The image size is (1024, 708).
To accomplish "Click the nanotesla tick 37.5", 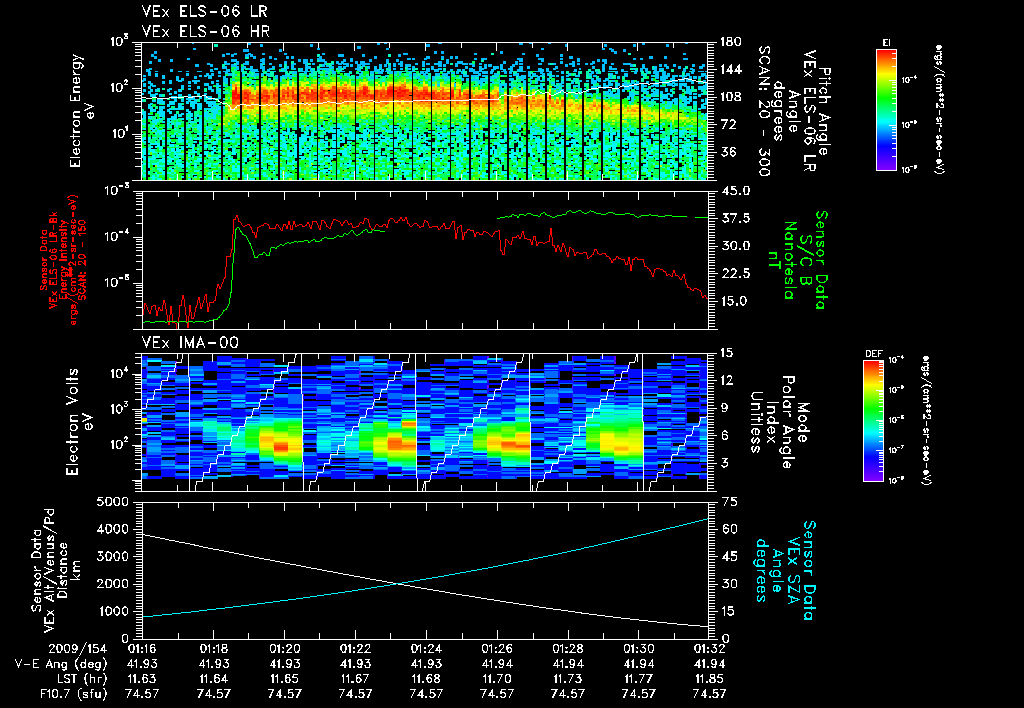I will 734,218.
